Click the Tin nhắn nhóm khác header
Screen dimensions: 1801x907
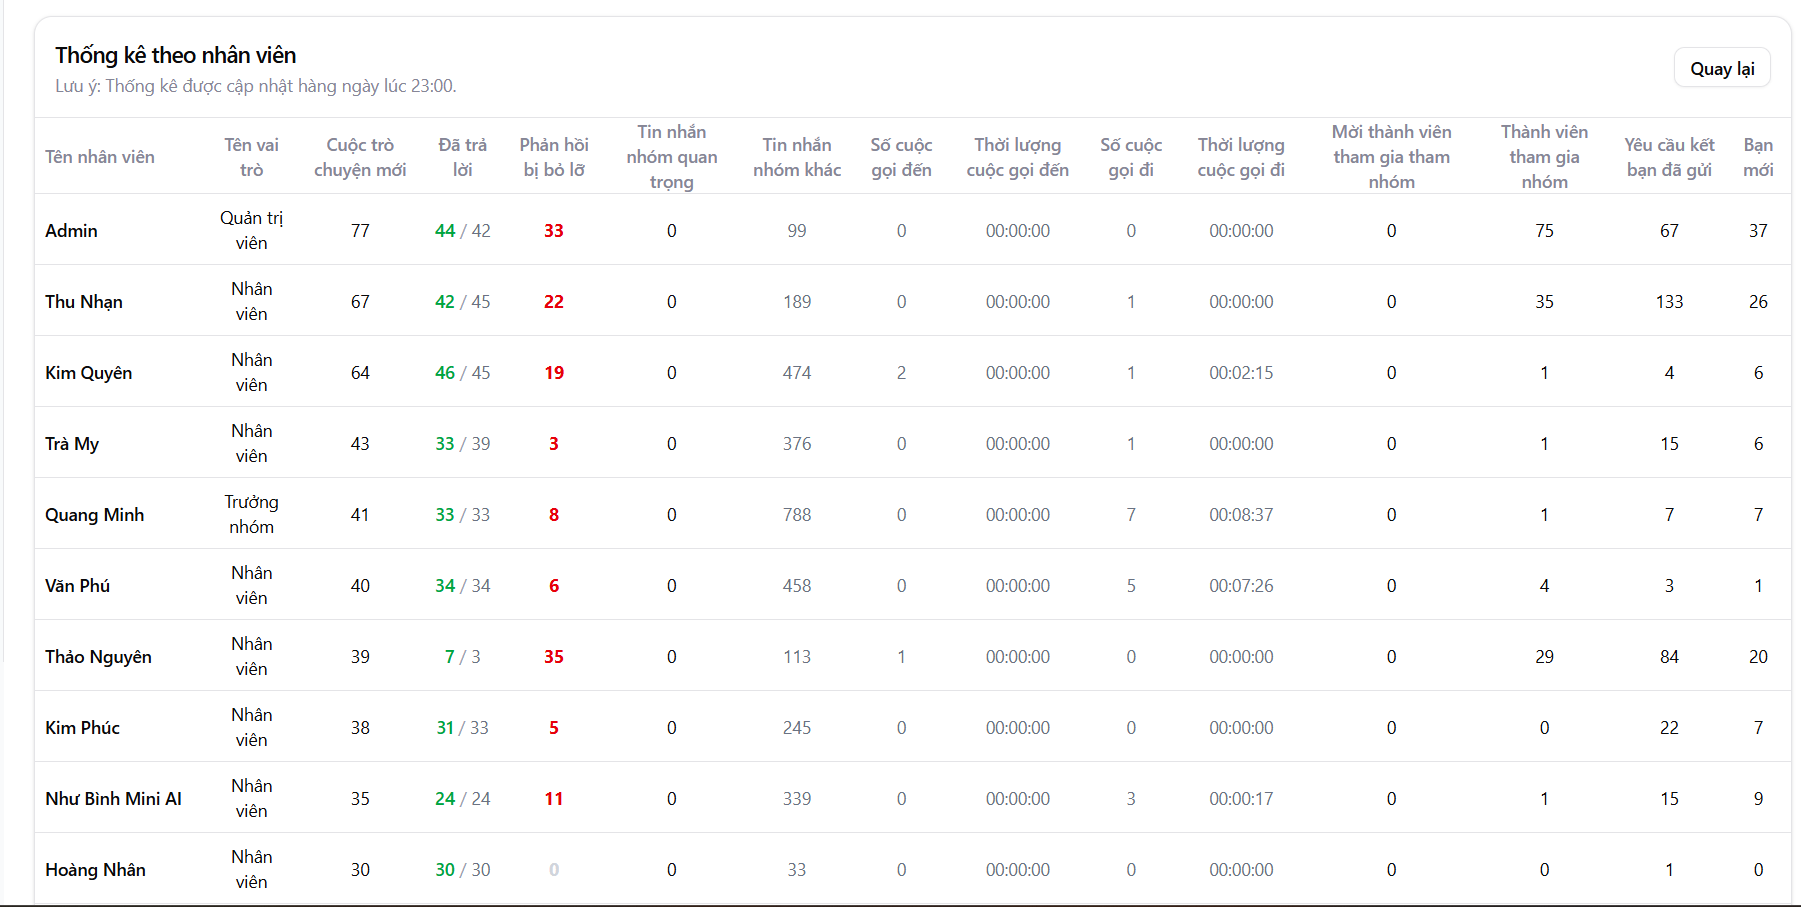coord(797,157)
